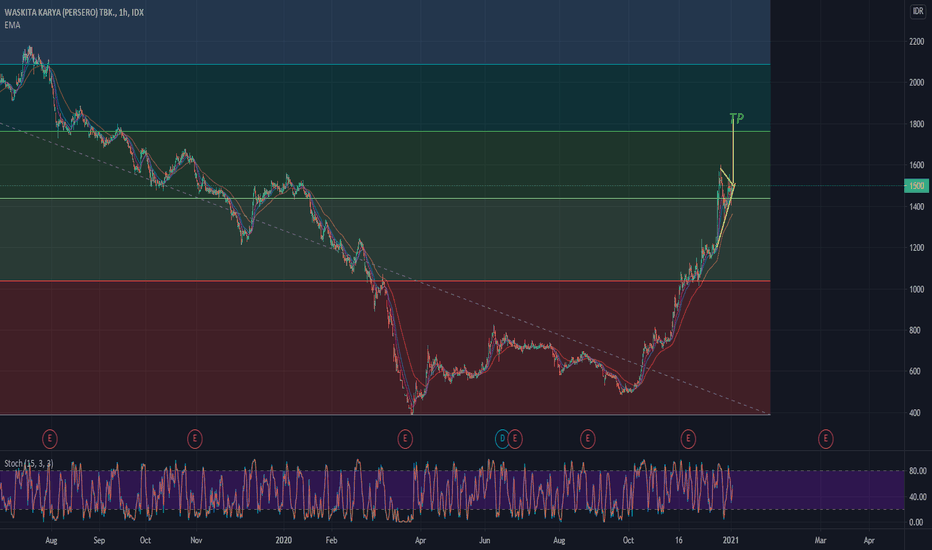Select the EMA indicator label
The height and width of the screenshot is (550, 932).
[x=12, y=25]
